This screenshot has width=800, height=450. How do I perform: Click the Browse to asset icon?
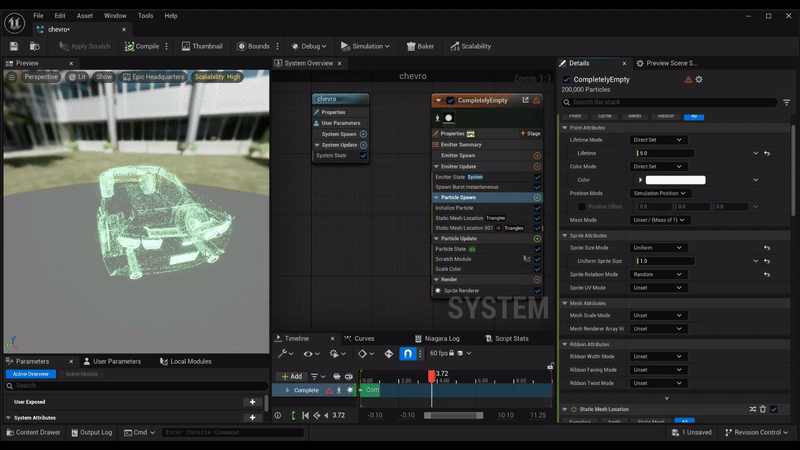point(35,46)
